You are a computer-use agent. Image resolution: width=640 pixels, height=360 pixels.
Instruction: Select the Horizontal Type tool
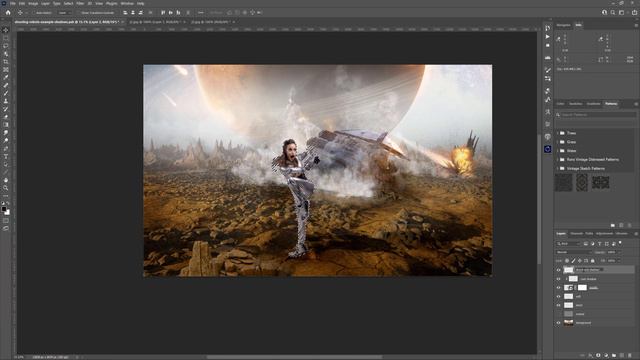click(5, 156)
